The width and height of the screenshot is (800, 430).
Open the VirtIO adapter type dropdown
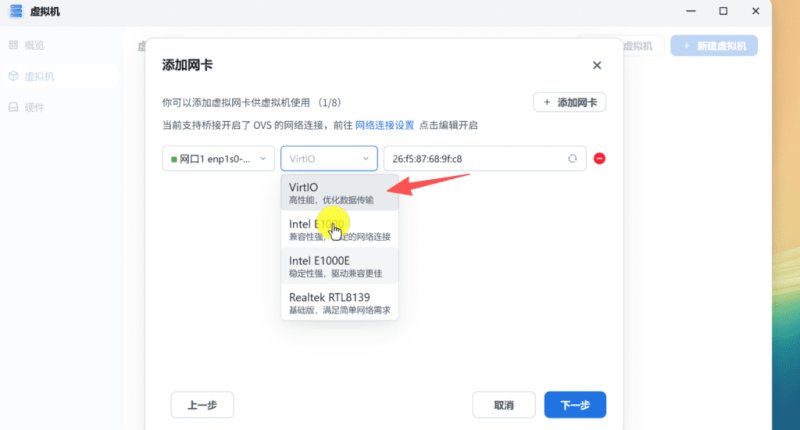[x=329, y=159]
